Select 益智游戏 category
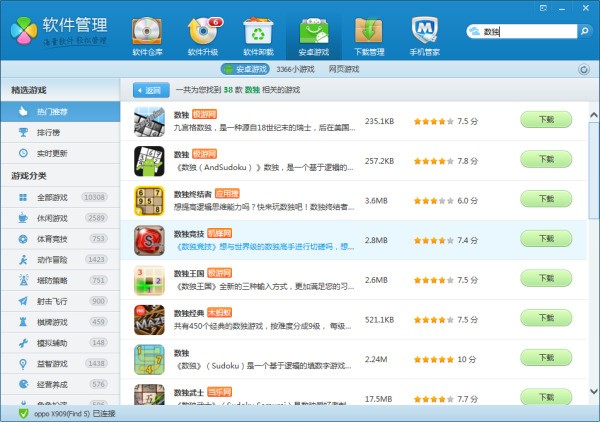This screenshot has width=600, height=422. tap(60, 363)
